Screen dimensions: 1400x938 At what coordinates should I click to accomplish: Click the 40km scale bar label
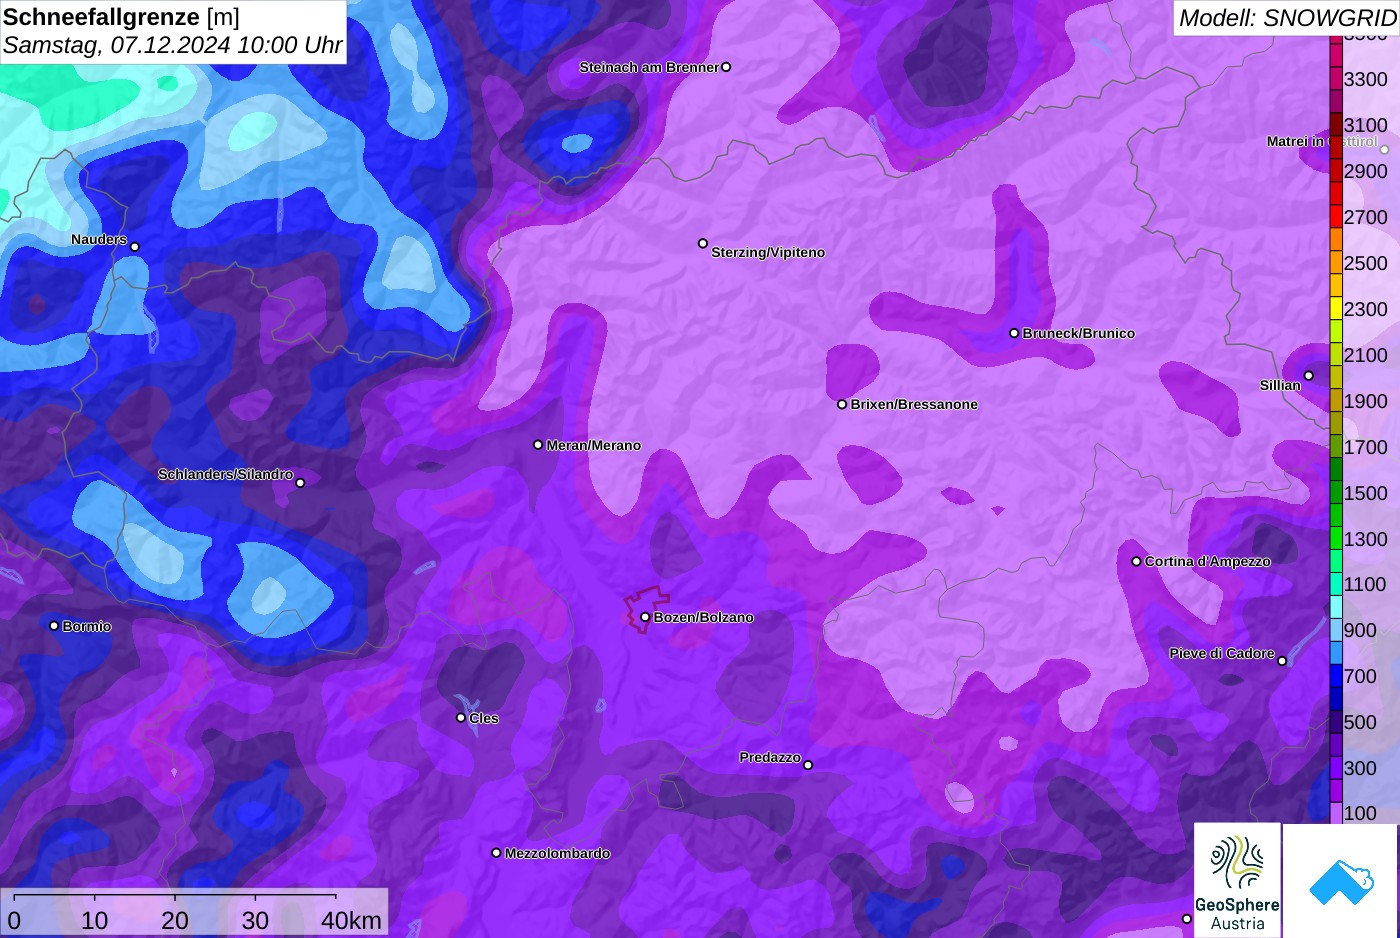coord(351,920)
